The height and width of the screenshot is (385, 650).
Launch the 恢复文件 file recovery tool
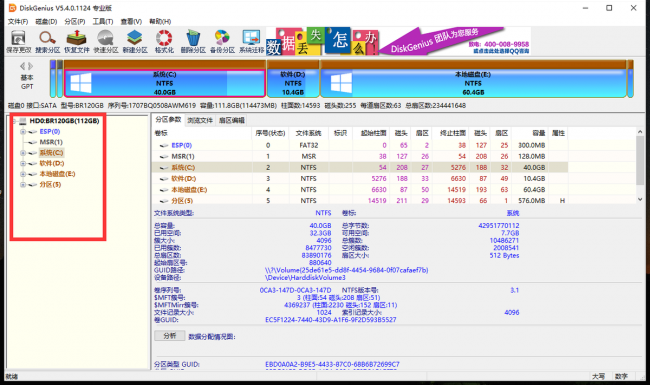pos(77,41)
